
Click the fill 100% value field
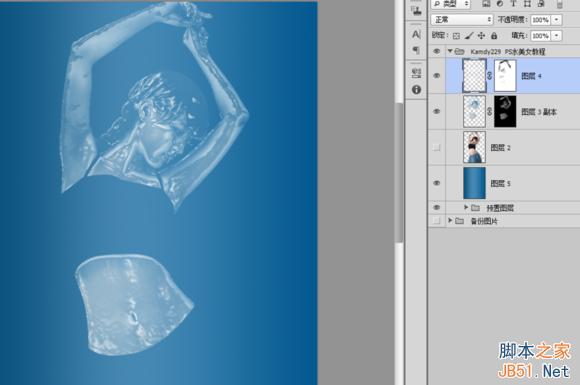point(540,36)
